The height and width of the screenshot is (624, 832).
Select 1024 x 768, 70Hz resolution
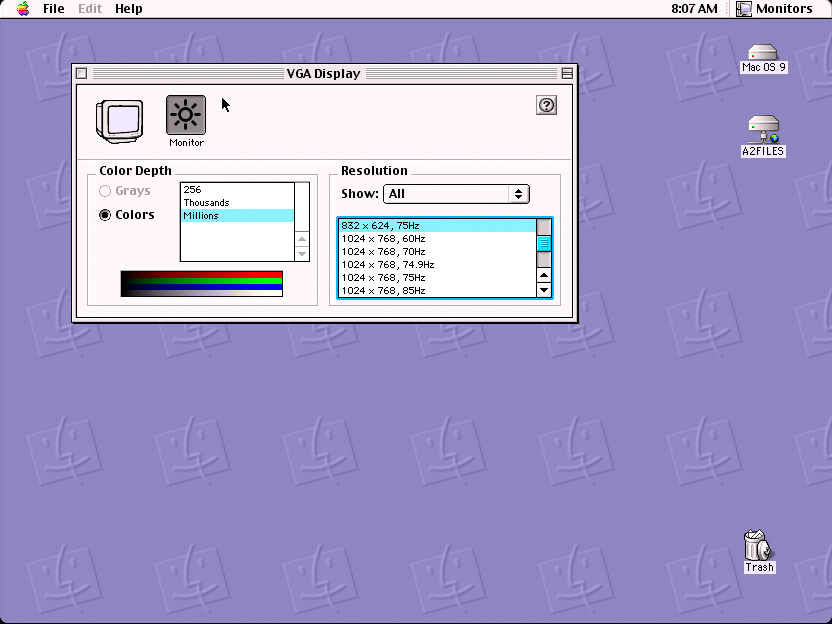coord(437,252)
